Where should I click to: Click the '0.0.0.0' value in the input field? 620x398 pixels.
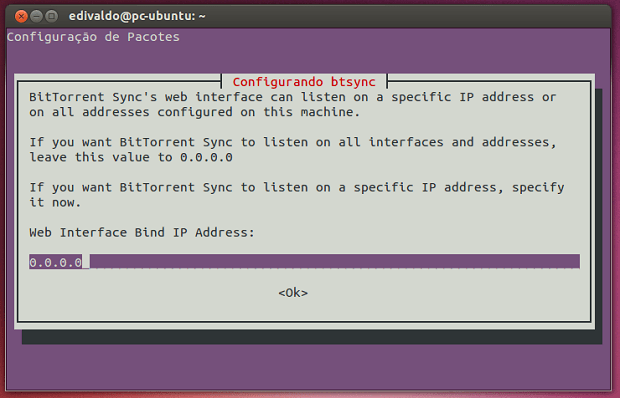click(55, 262)
